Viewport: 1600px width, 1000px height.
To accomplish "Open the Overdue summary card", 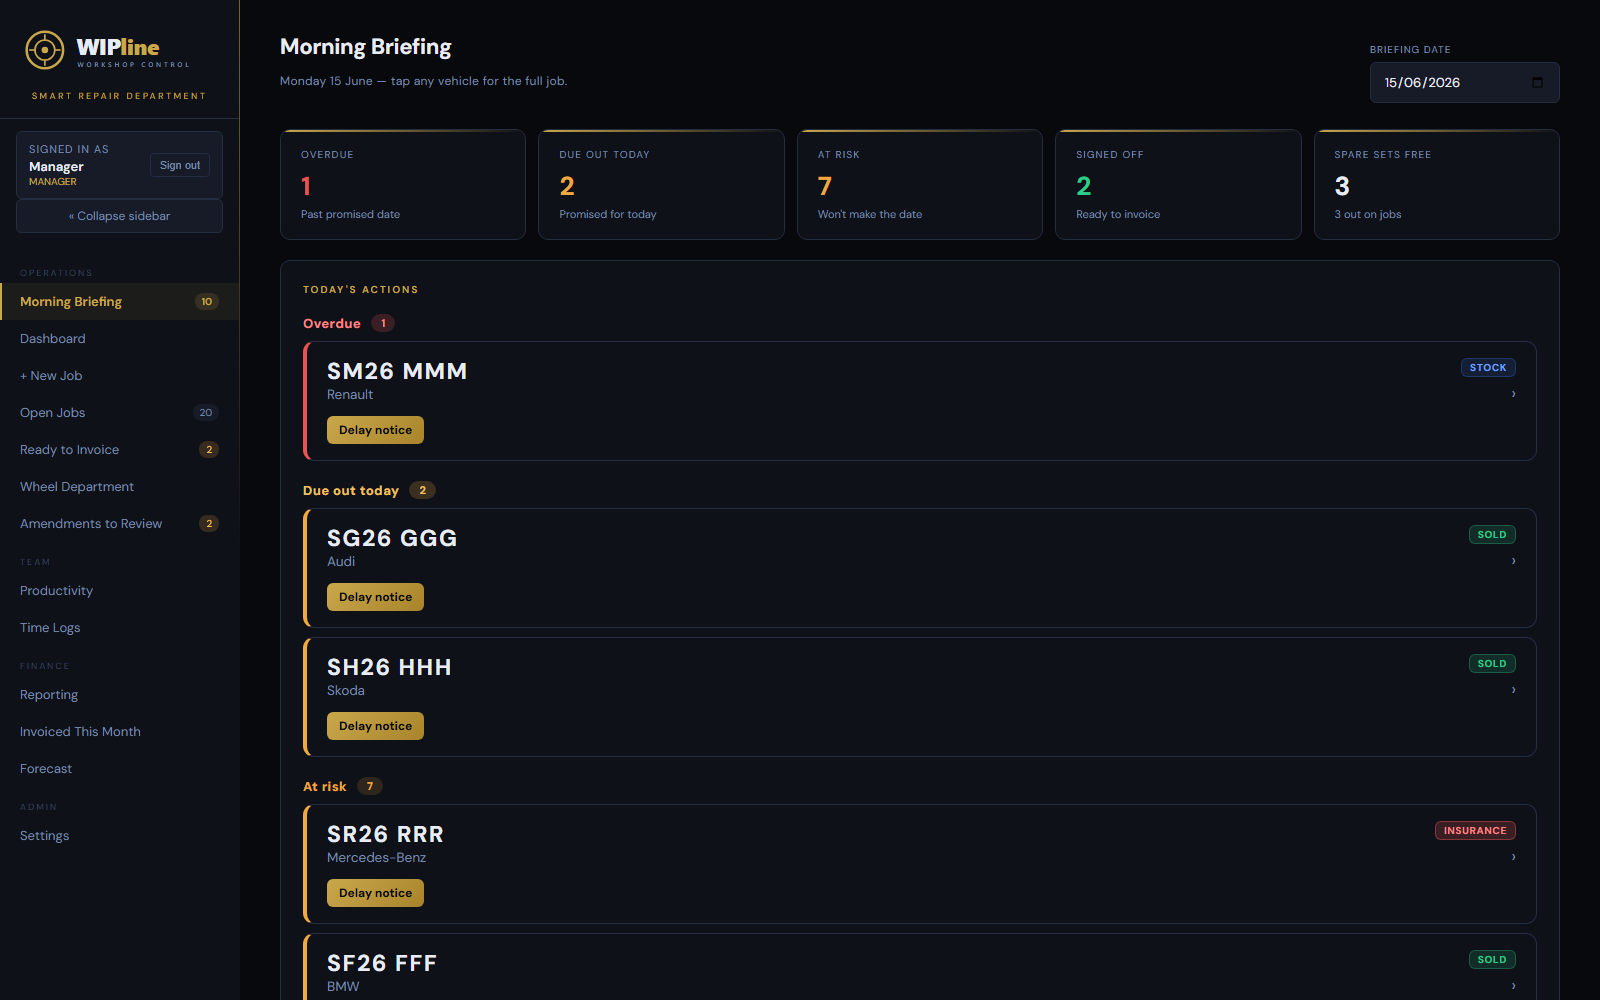I will pos(403,184).
